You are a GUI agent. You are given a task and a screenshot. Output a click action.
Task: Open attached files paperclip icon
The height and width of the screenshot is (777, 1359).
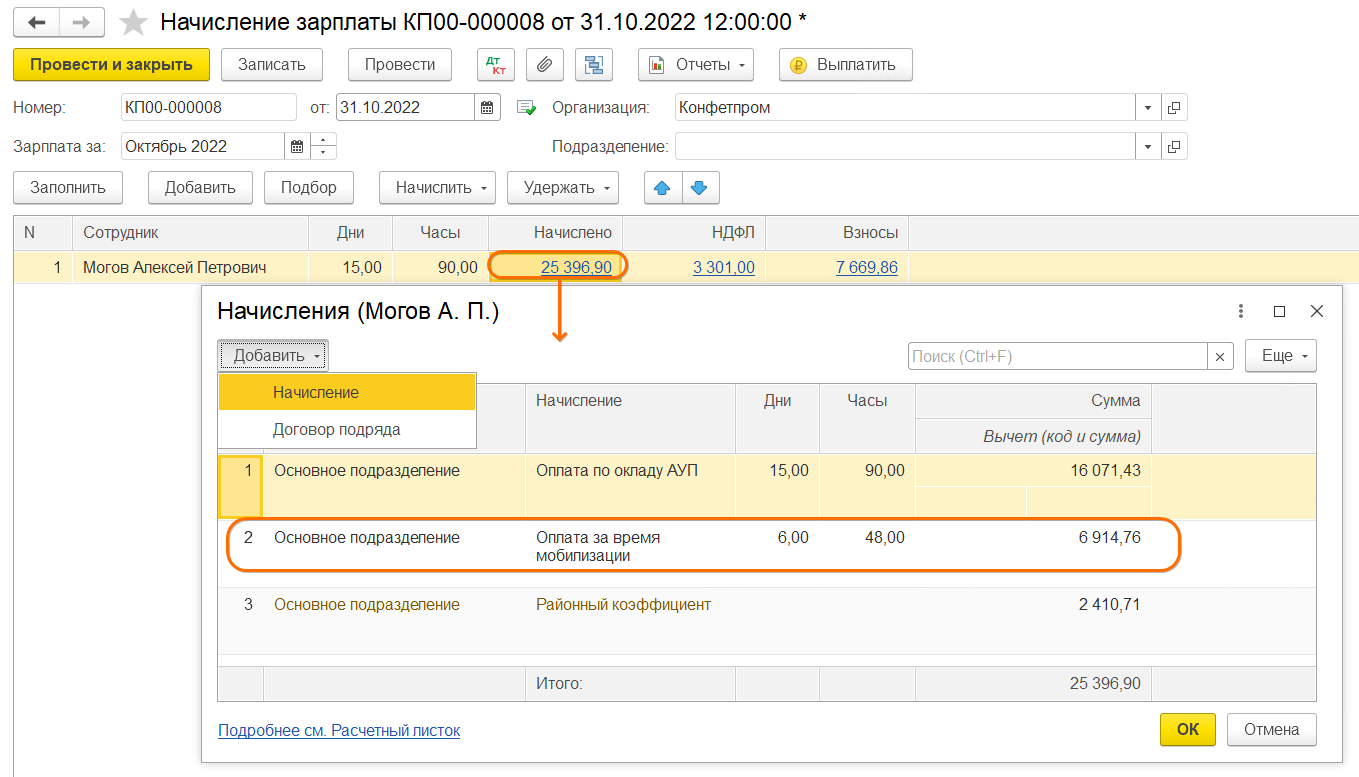click(x=544, y=65)
